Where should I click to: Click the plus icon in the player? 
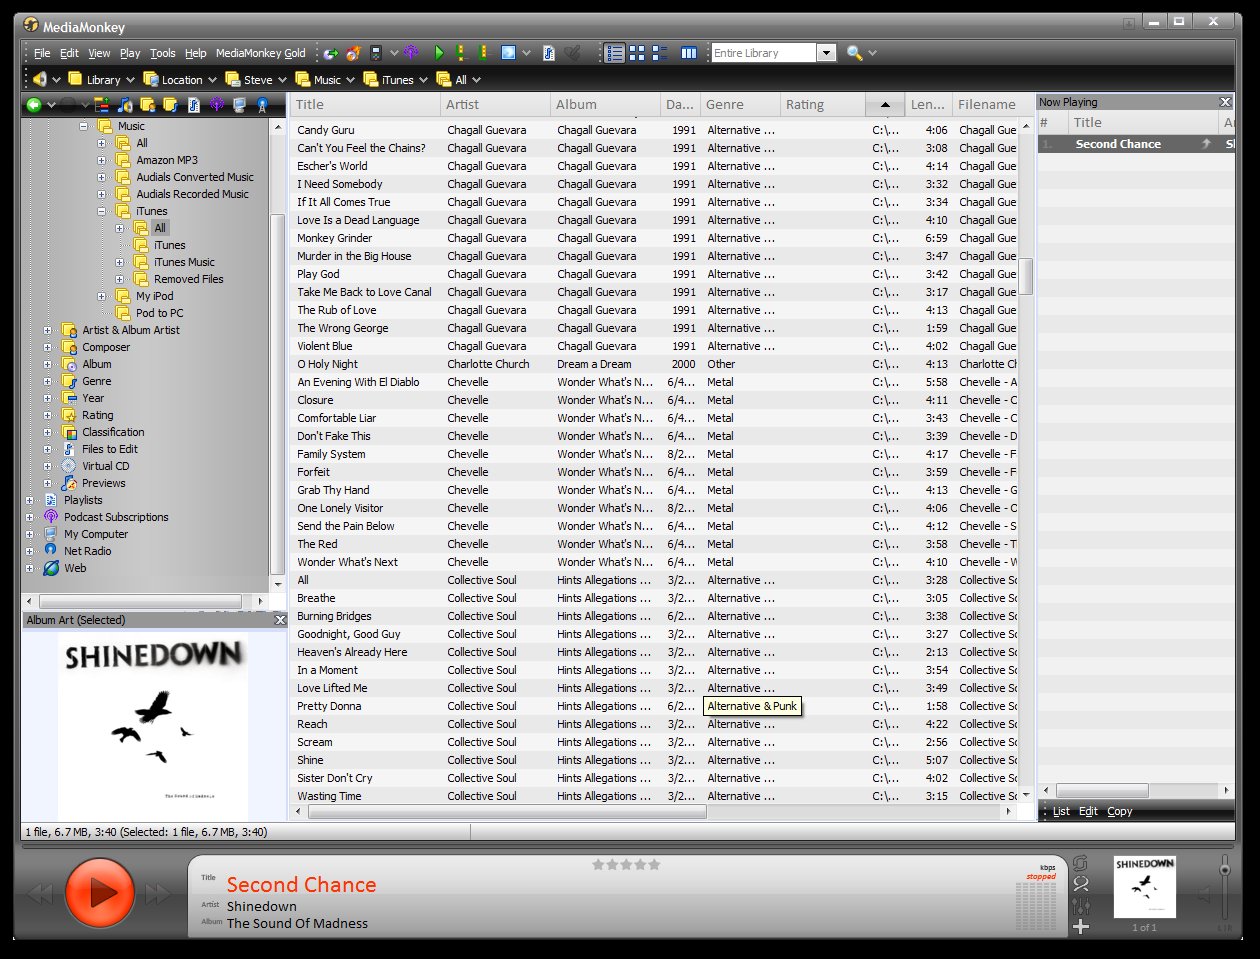1081,927
